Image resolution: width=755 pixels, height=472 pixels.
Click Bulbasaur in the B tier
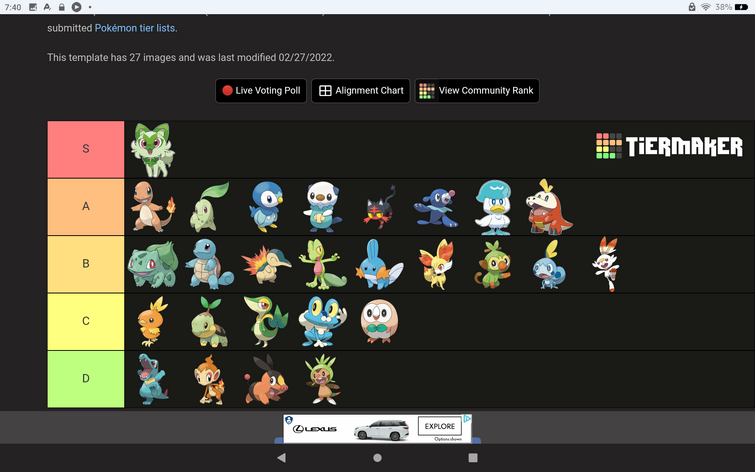[x=153, y=264]
